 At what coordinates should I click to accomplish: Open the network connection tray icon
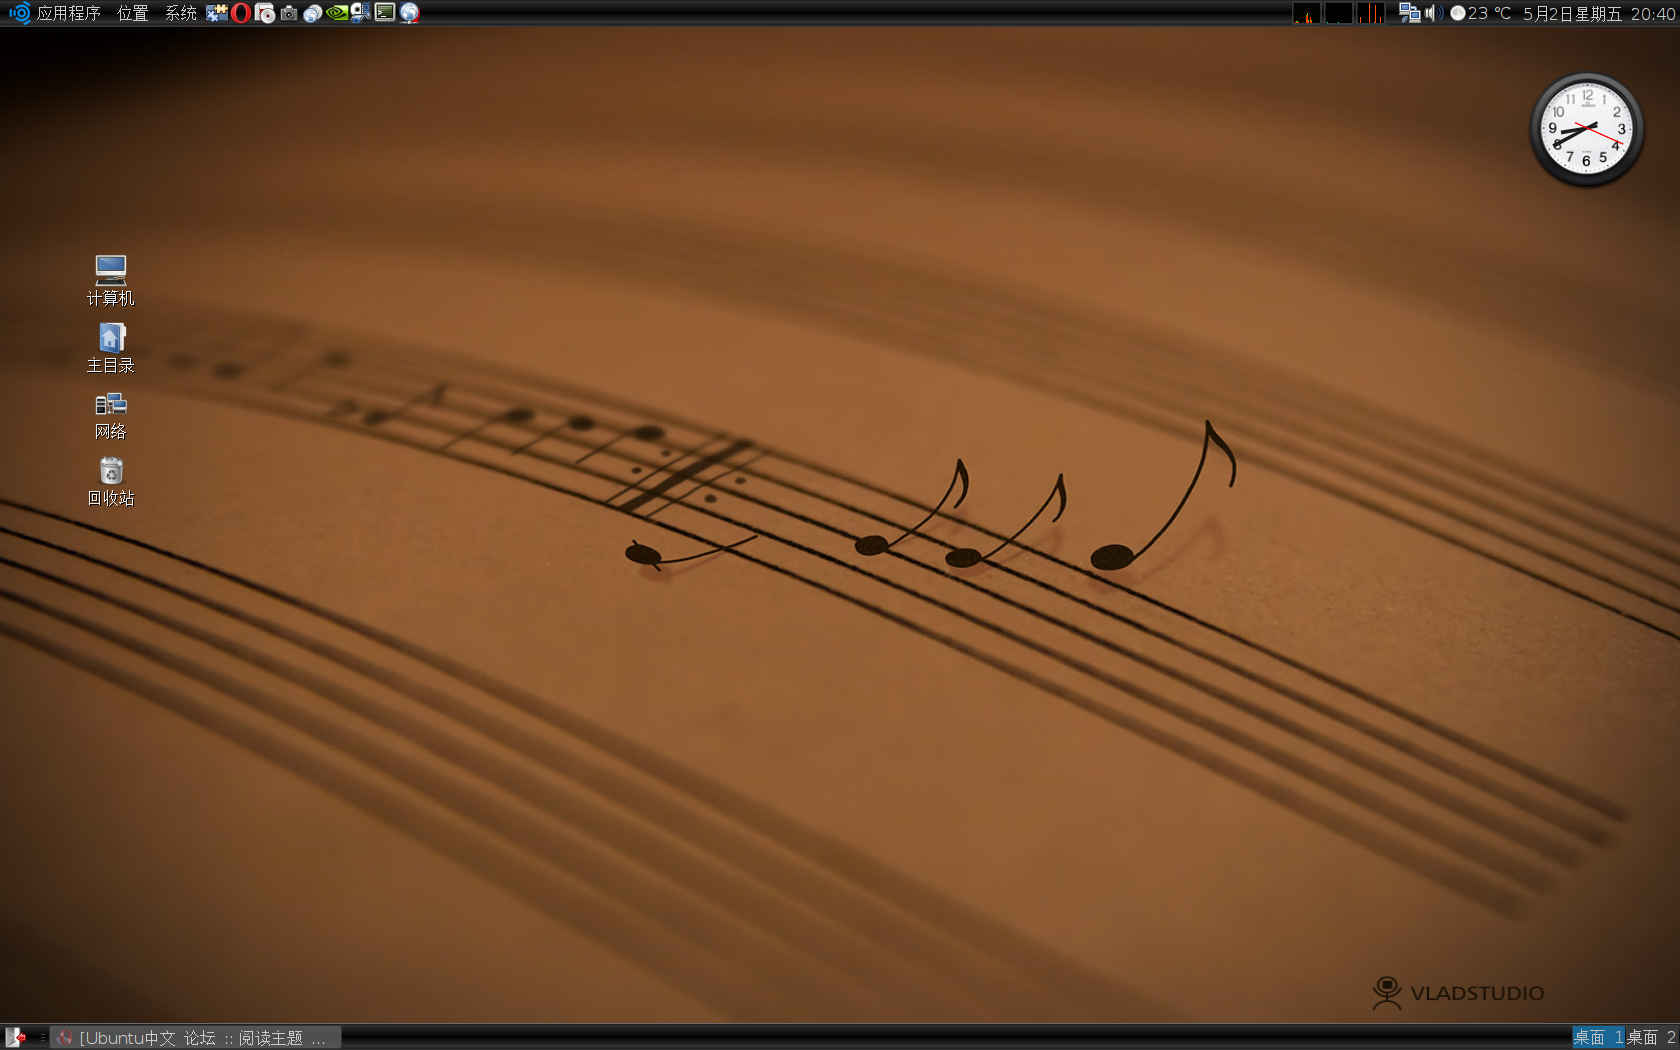(1409, 13)
